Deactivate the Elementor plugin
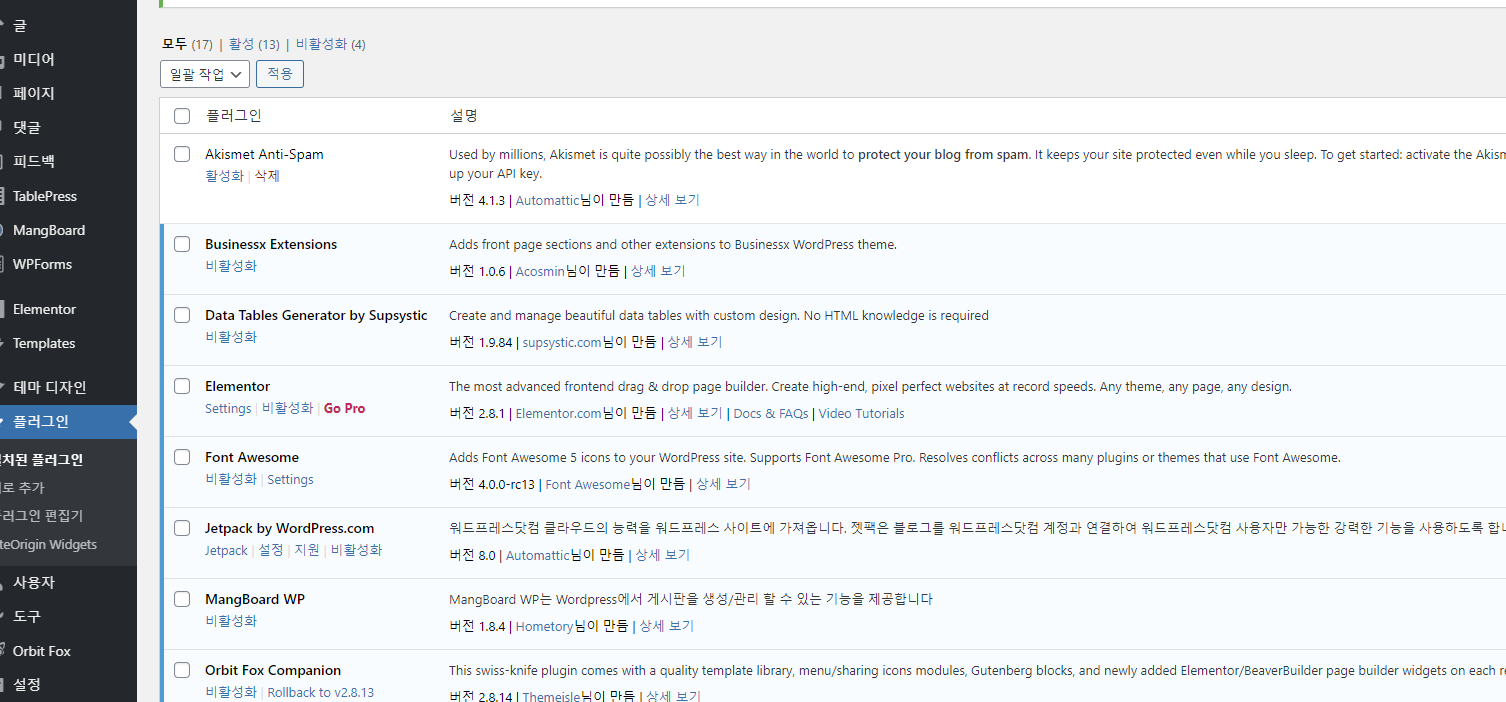 point(288,408)
